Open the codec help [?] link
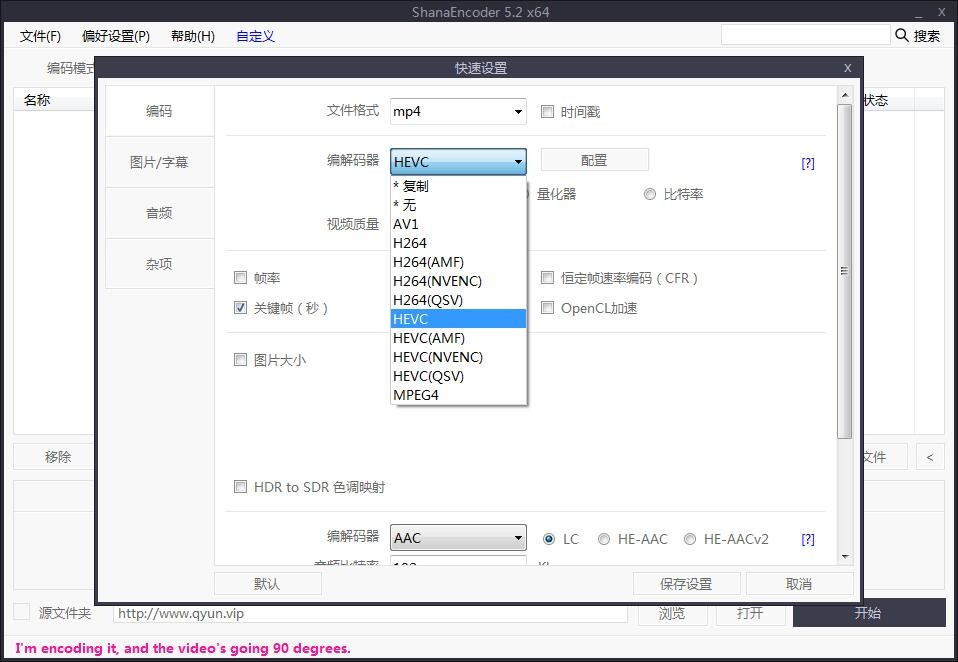This screenshot has width=958, height=662. coord(808,163)
